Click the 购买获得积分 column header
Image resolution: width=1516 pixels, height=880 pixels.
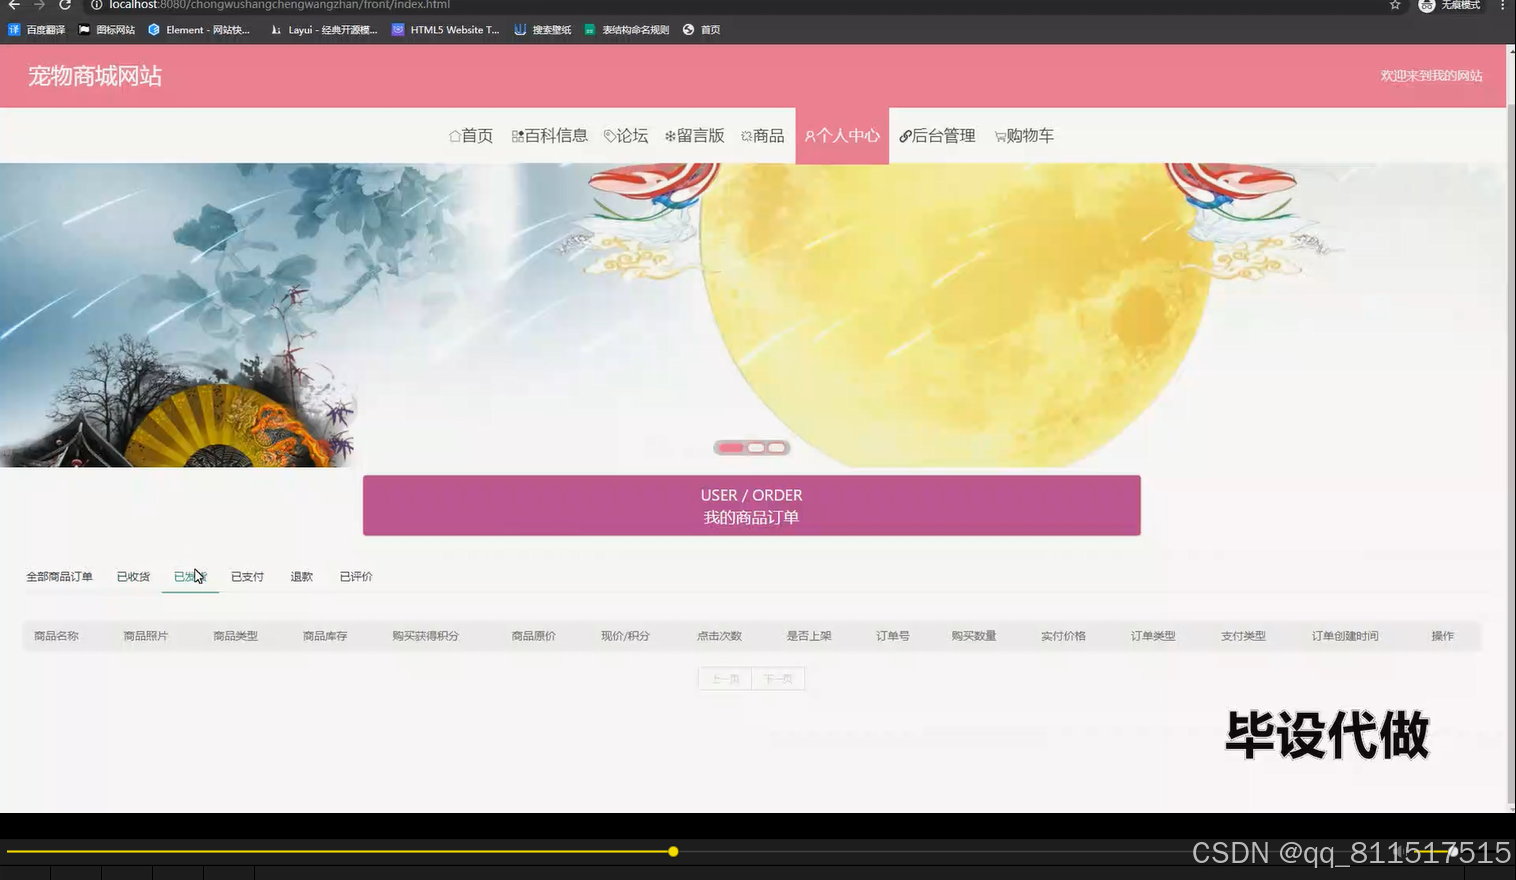(x=425, y=636)
